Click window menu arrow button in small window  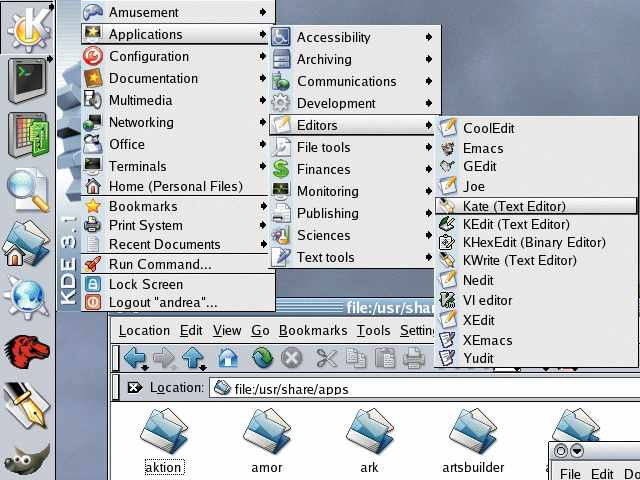click(577, 451)
